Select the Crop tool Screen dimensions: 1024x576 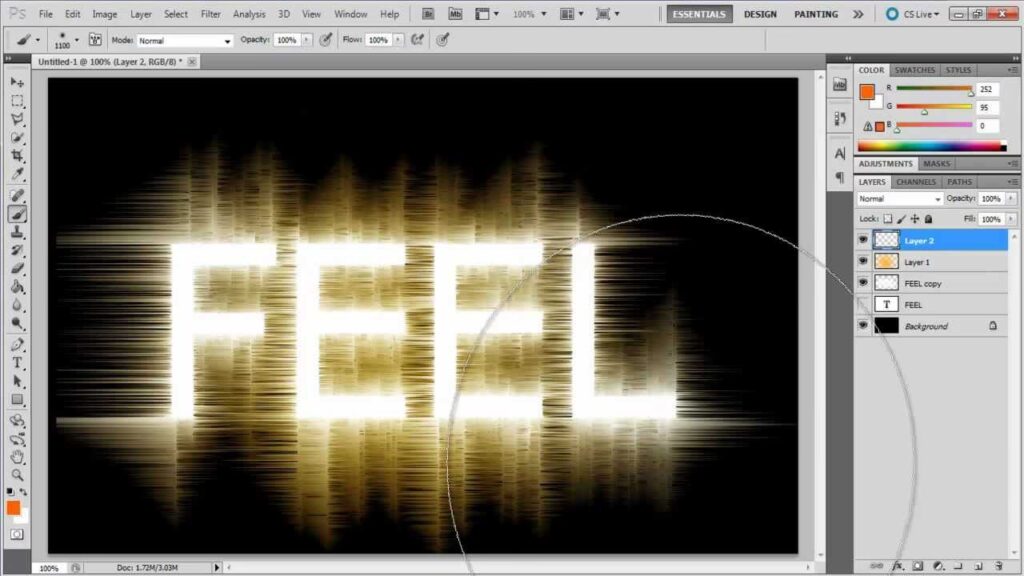click(x=17, y=156)
